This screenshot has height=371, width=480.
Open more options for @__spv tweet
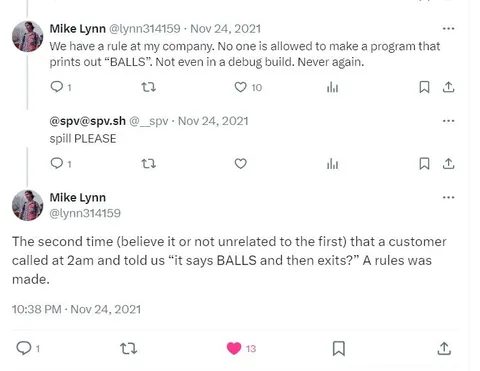click(x=448, y=121)
